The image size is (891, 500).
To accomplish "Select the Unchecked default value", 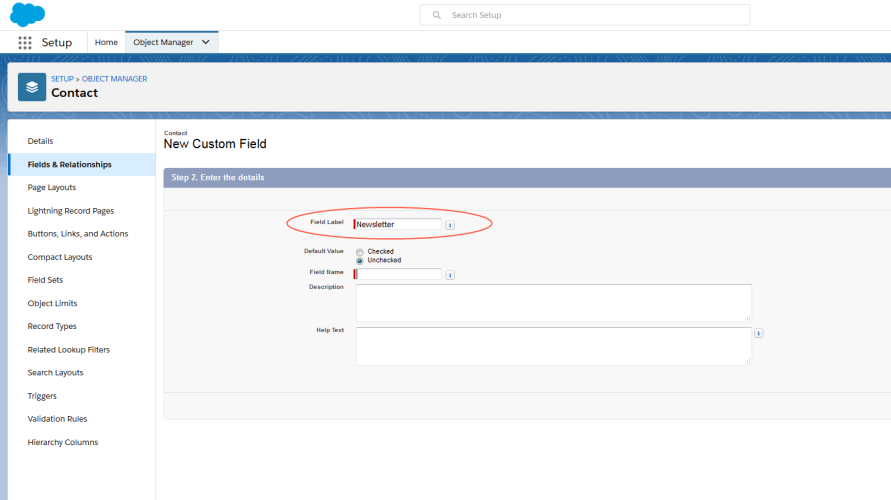I will (x=360, y=260).
